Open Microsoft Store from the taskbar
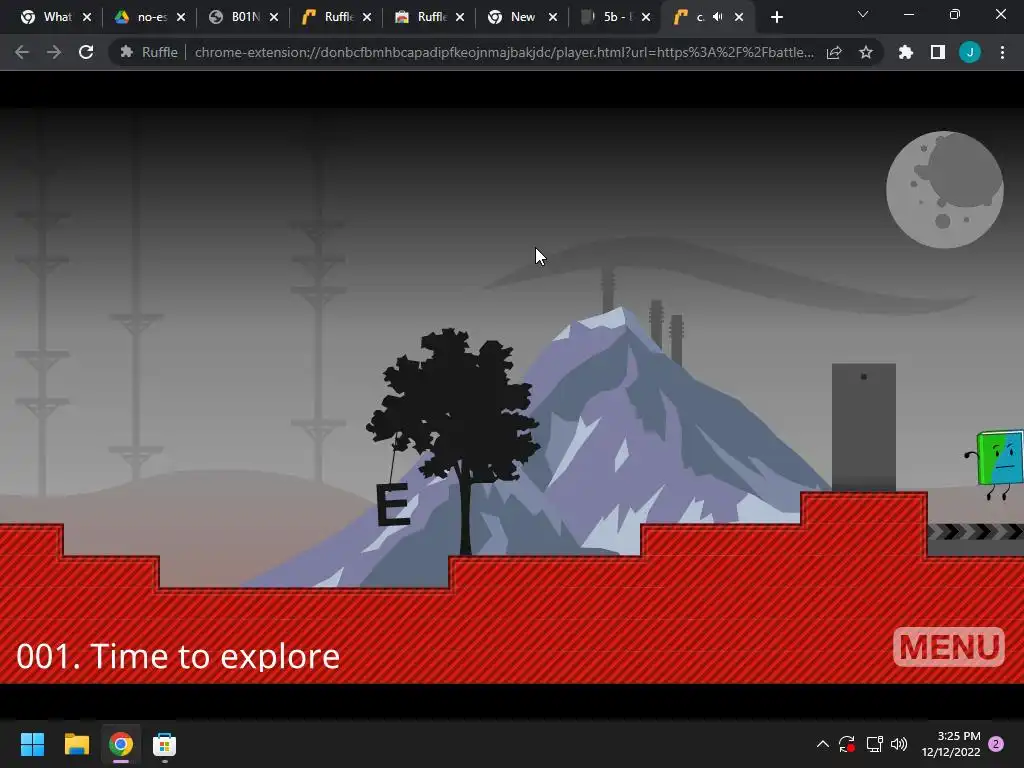1024x768 pixels. [x=165, y=744]
